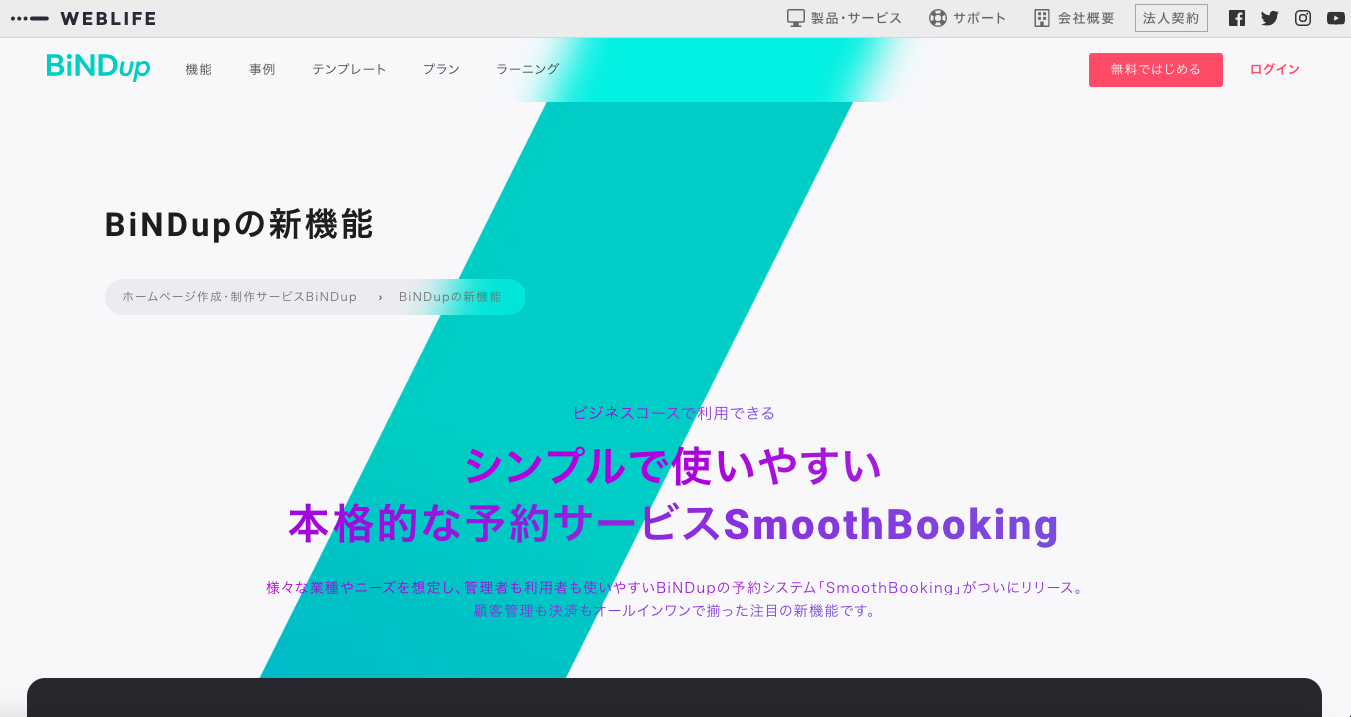Click description line starting 様々な業種やニーズ
This screenshot has width=1351, height=717.
675,588
